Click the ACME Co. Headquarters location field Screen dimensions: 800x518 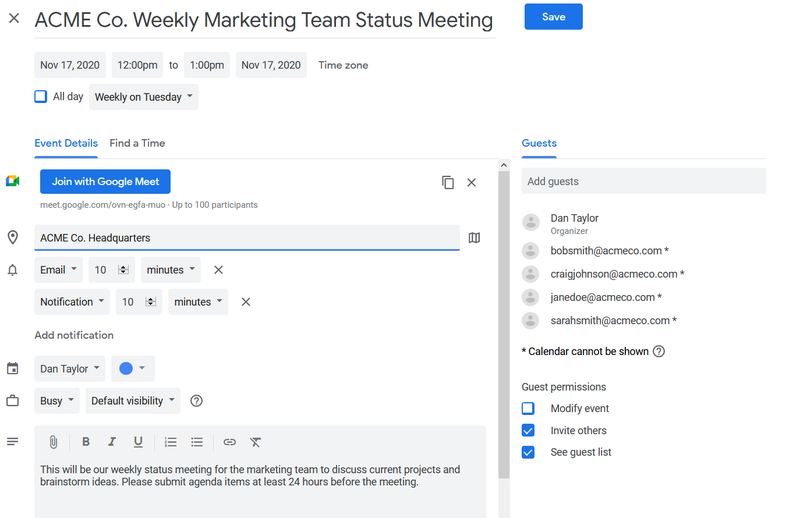coord(247,238)
